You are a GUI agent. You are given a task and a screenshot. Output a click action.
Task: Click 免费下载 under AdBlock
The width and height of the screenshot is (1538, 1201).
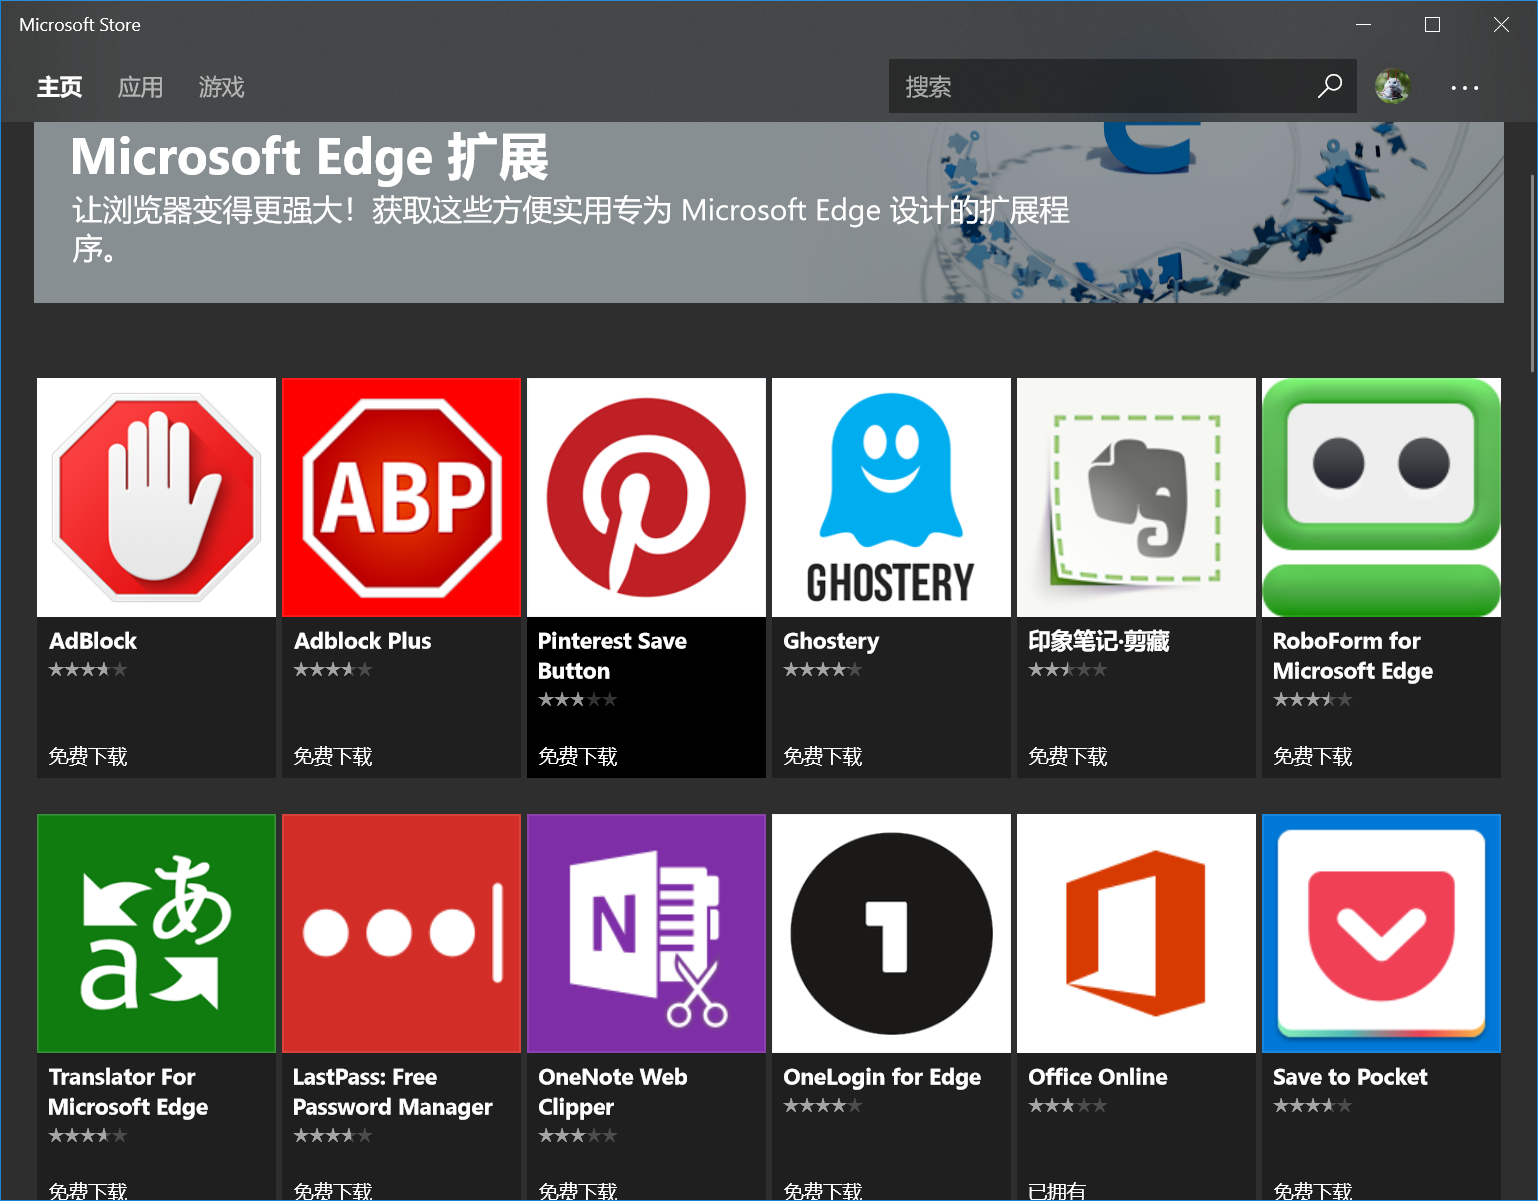pos(88,757)
